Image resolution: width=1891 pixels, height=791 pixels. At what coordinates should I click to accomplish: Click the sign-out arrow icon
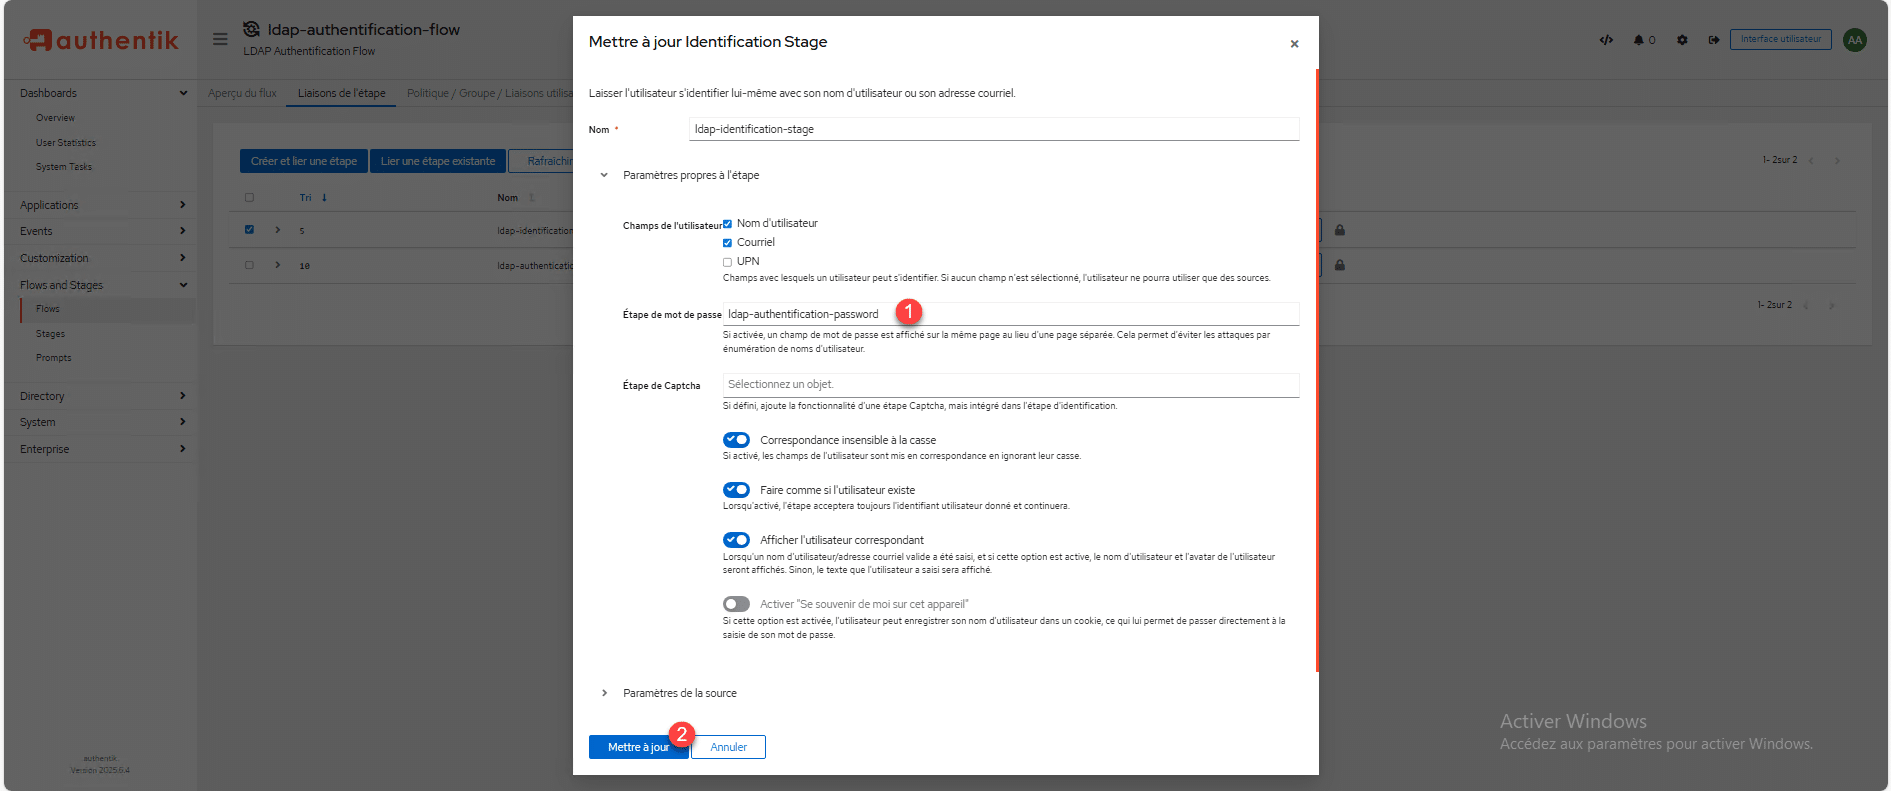pyautogui.click(x=1713, y=40)
